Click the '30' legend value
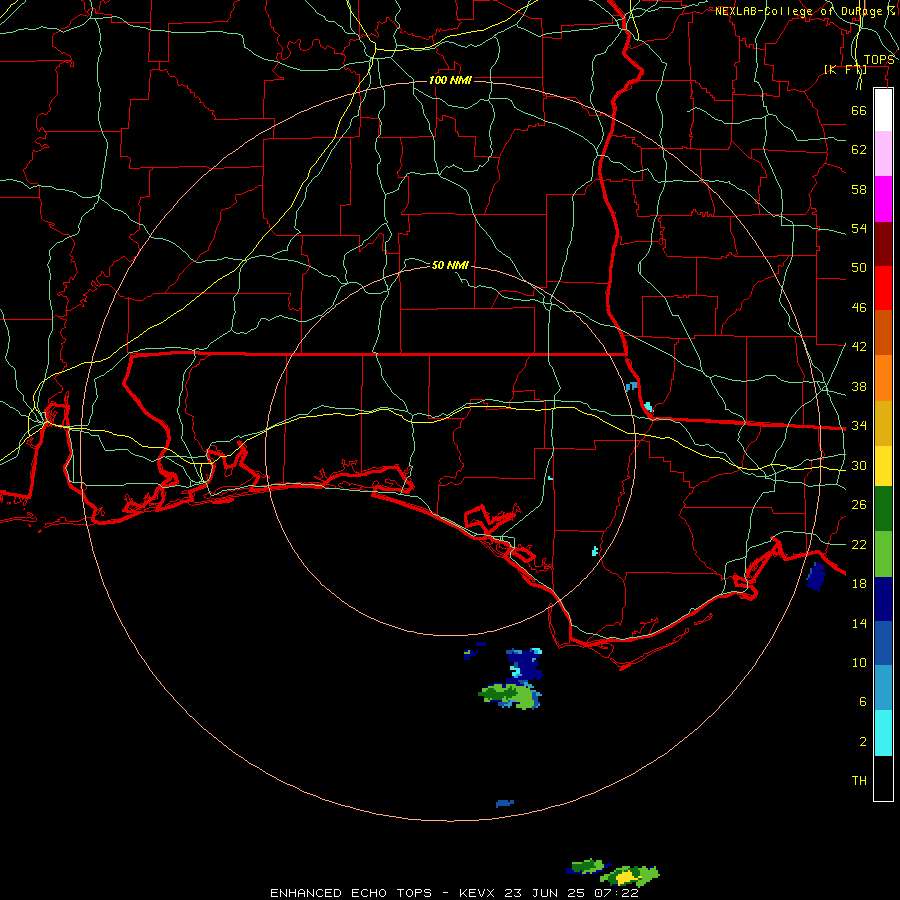Image resolution: width=900 pixels, height=900 pixels. point(859,465)
